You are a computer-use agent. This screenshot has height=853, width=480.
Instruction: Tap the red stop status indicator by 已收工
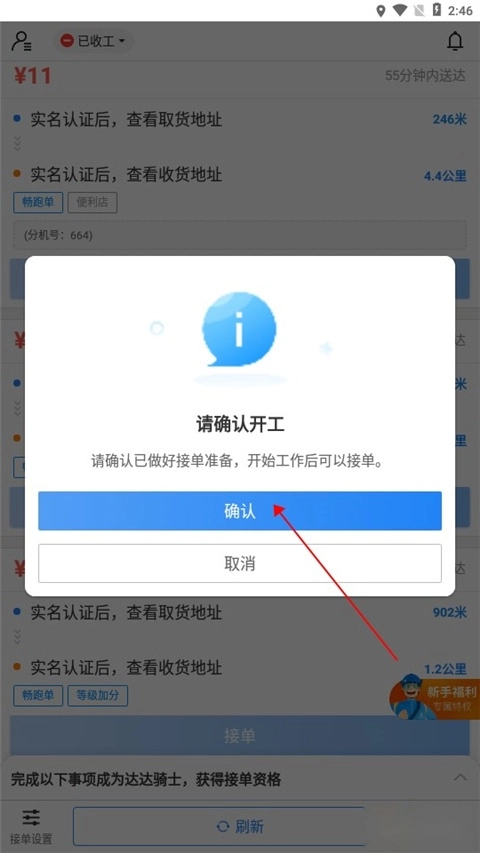[x=67, y=41]
